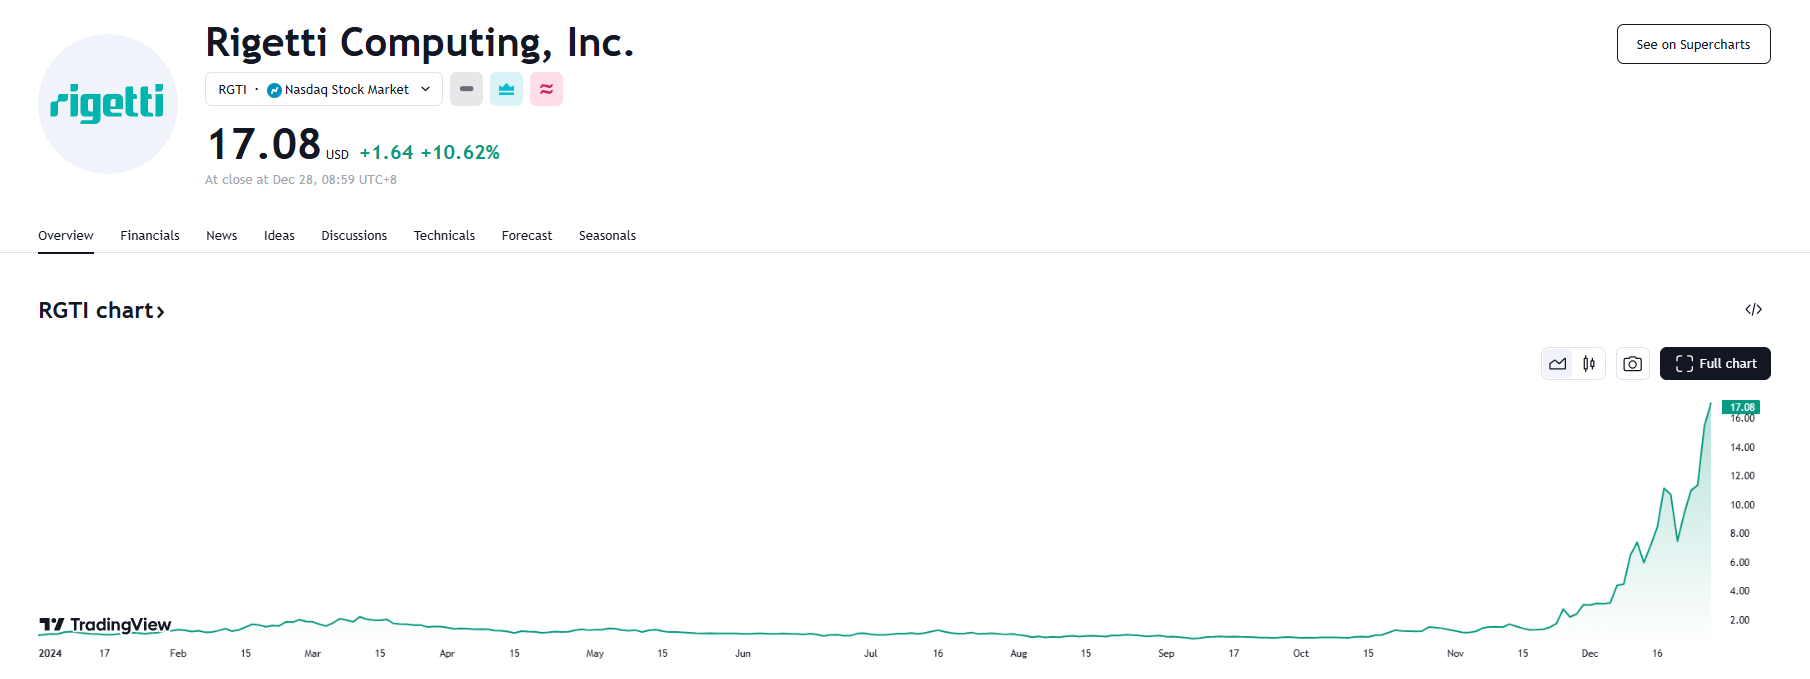
Task: Click the Dec label on time axis
Action: point(1589,654)
